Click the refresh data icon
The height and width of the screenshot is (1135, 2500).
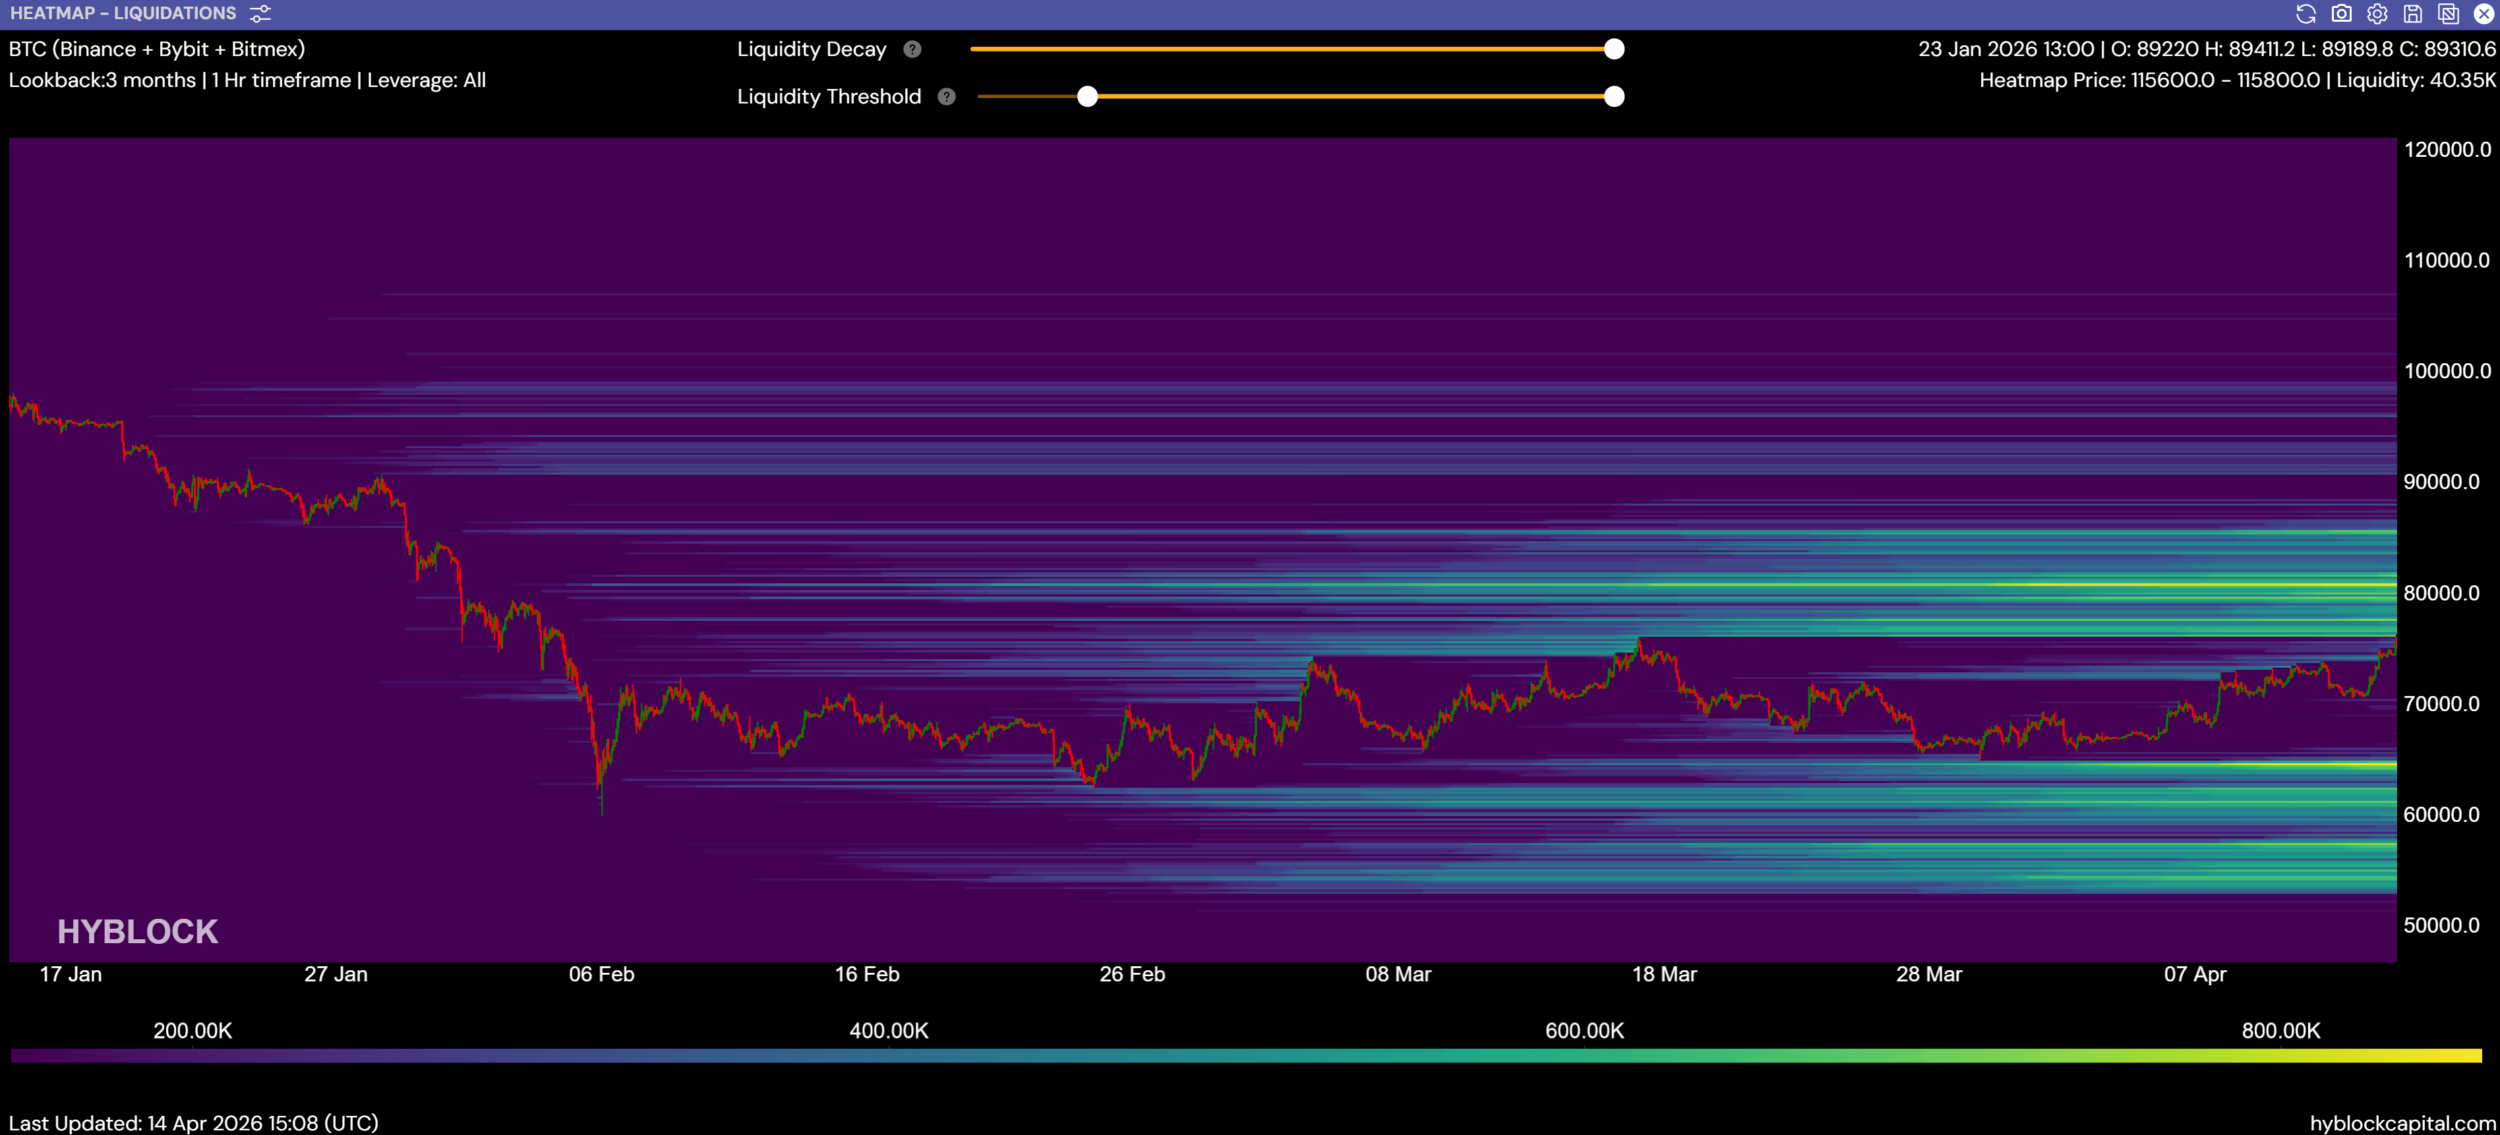2305,14
